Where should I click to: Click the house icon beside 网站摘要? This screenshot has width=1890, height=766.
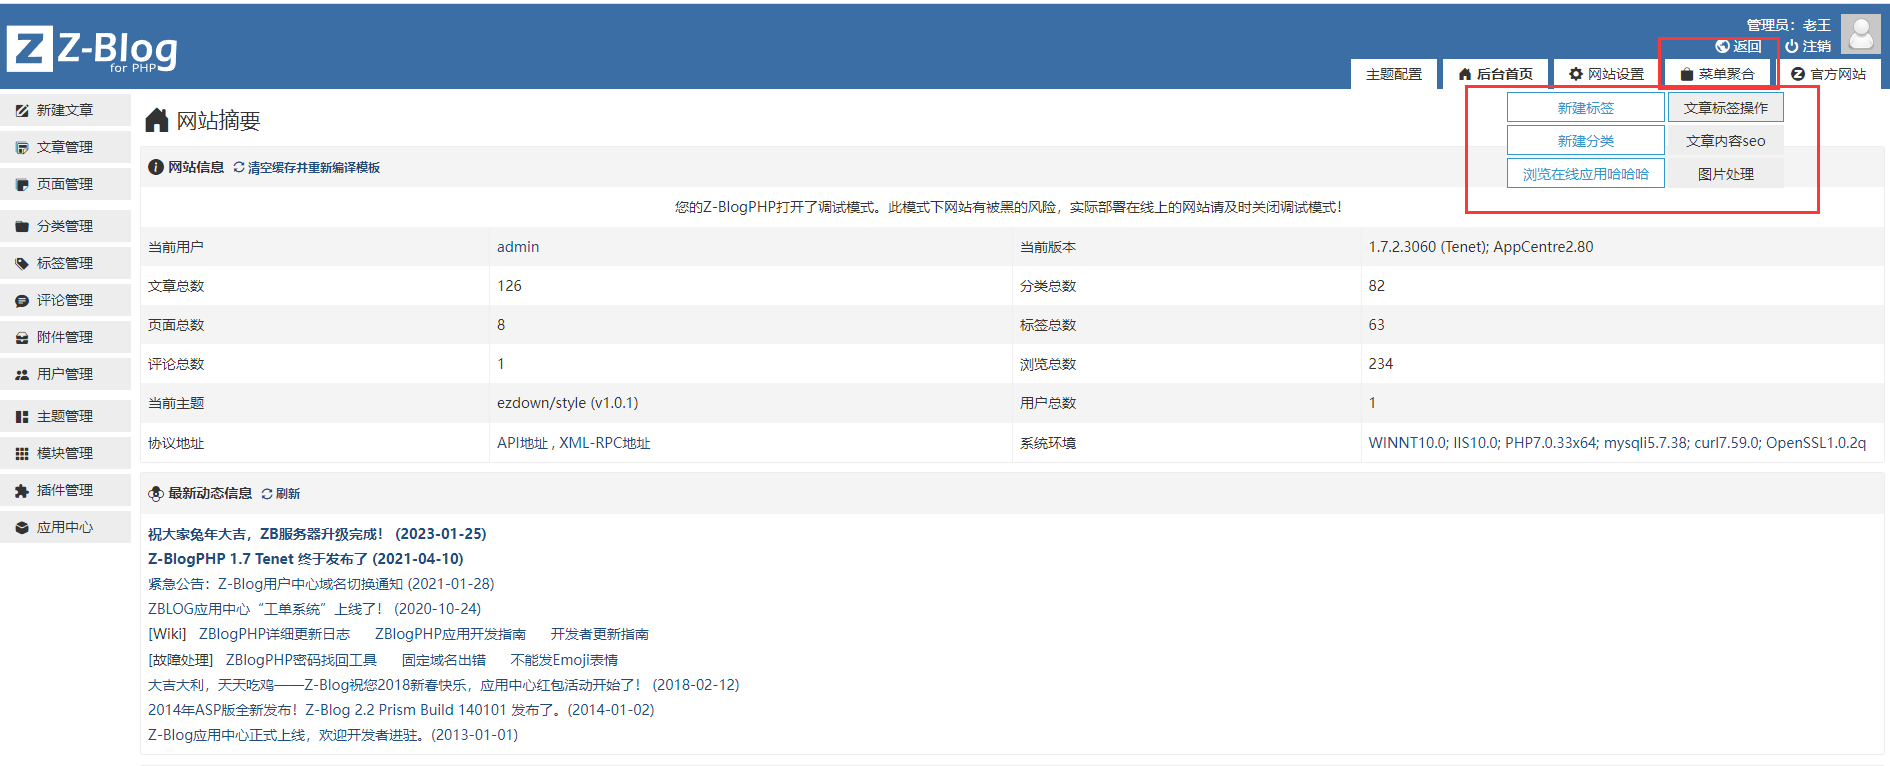(x=157, y=120)
